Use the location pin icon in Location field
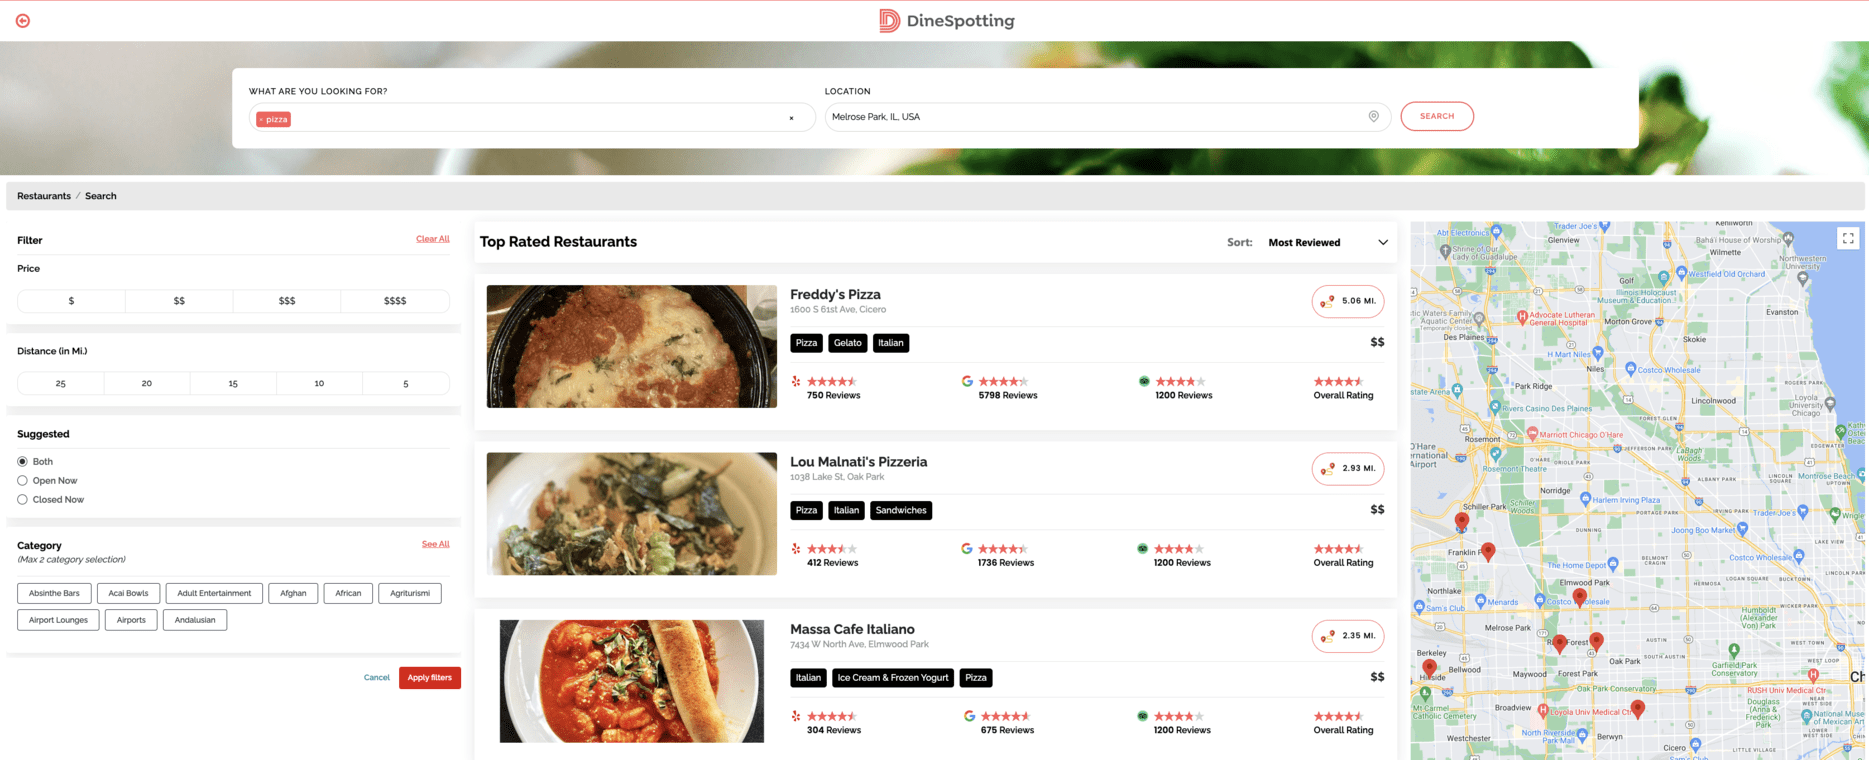1869x760 pixels. click(1373, 117)
